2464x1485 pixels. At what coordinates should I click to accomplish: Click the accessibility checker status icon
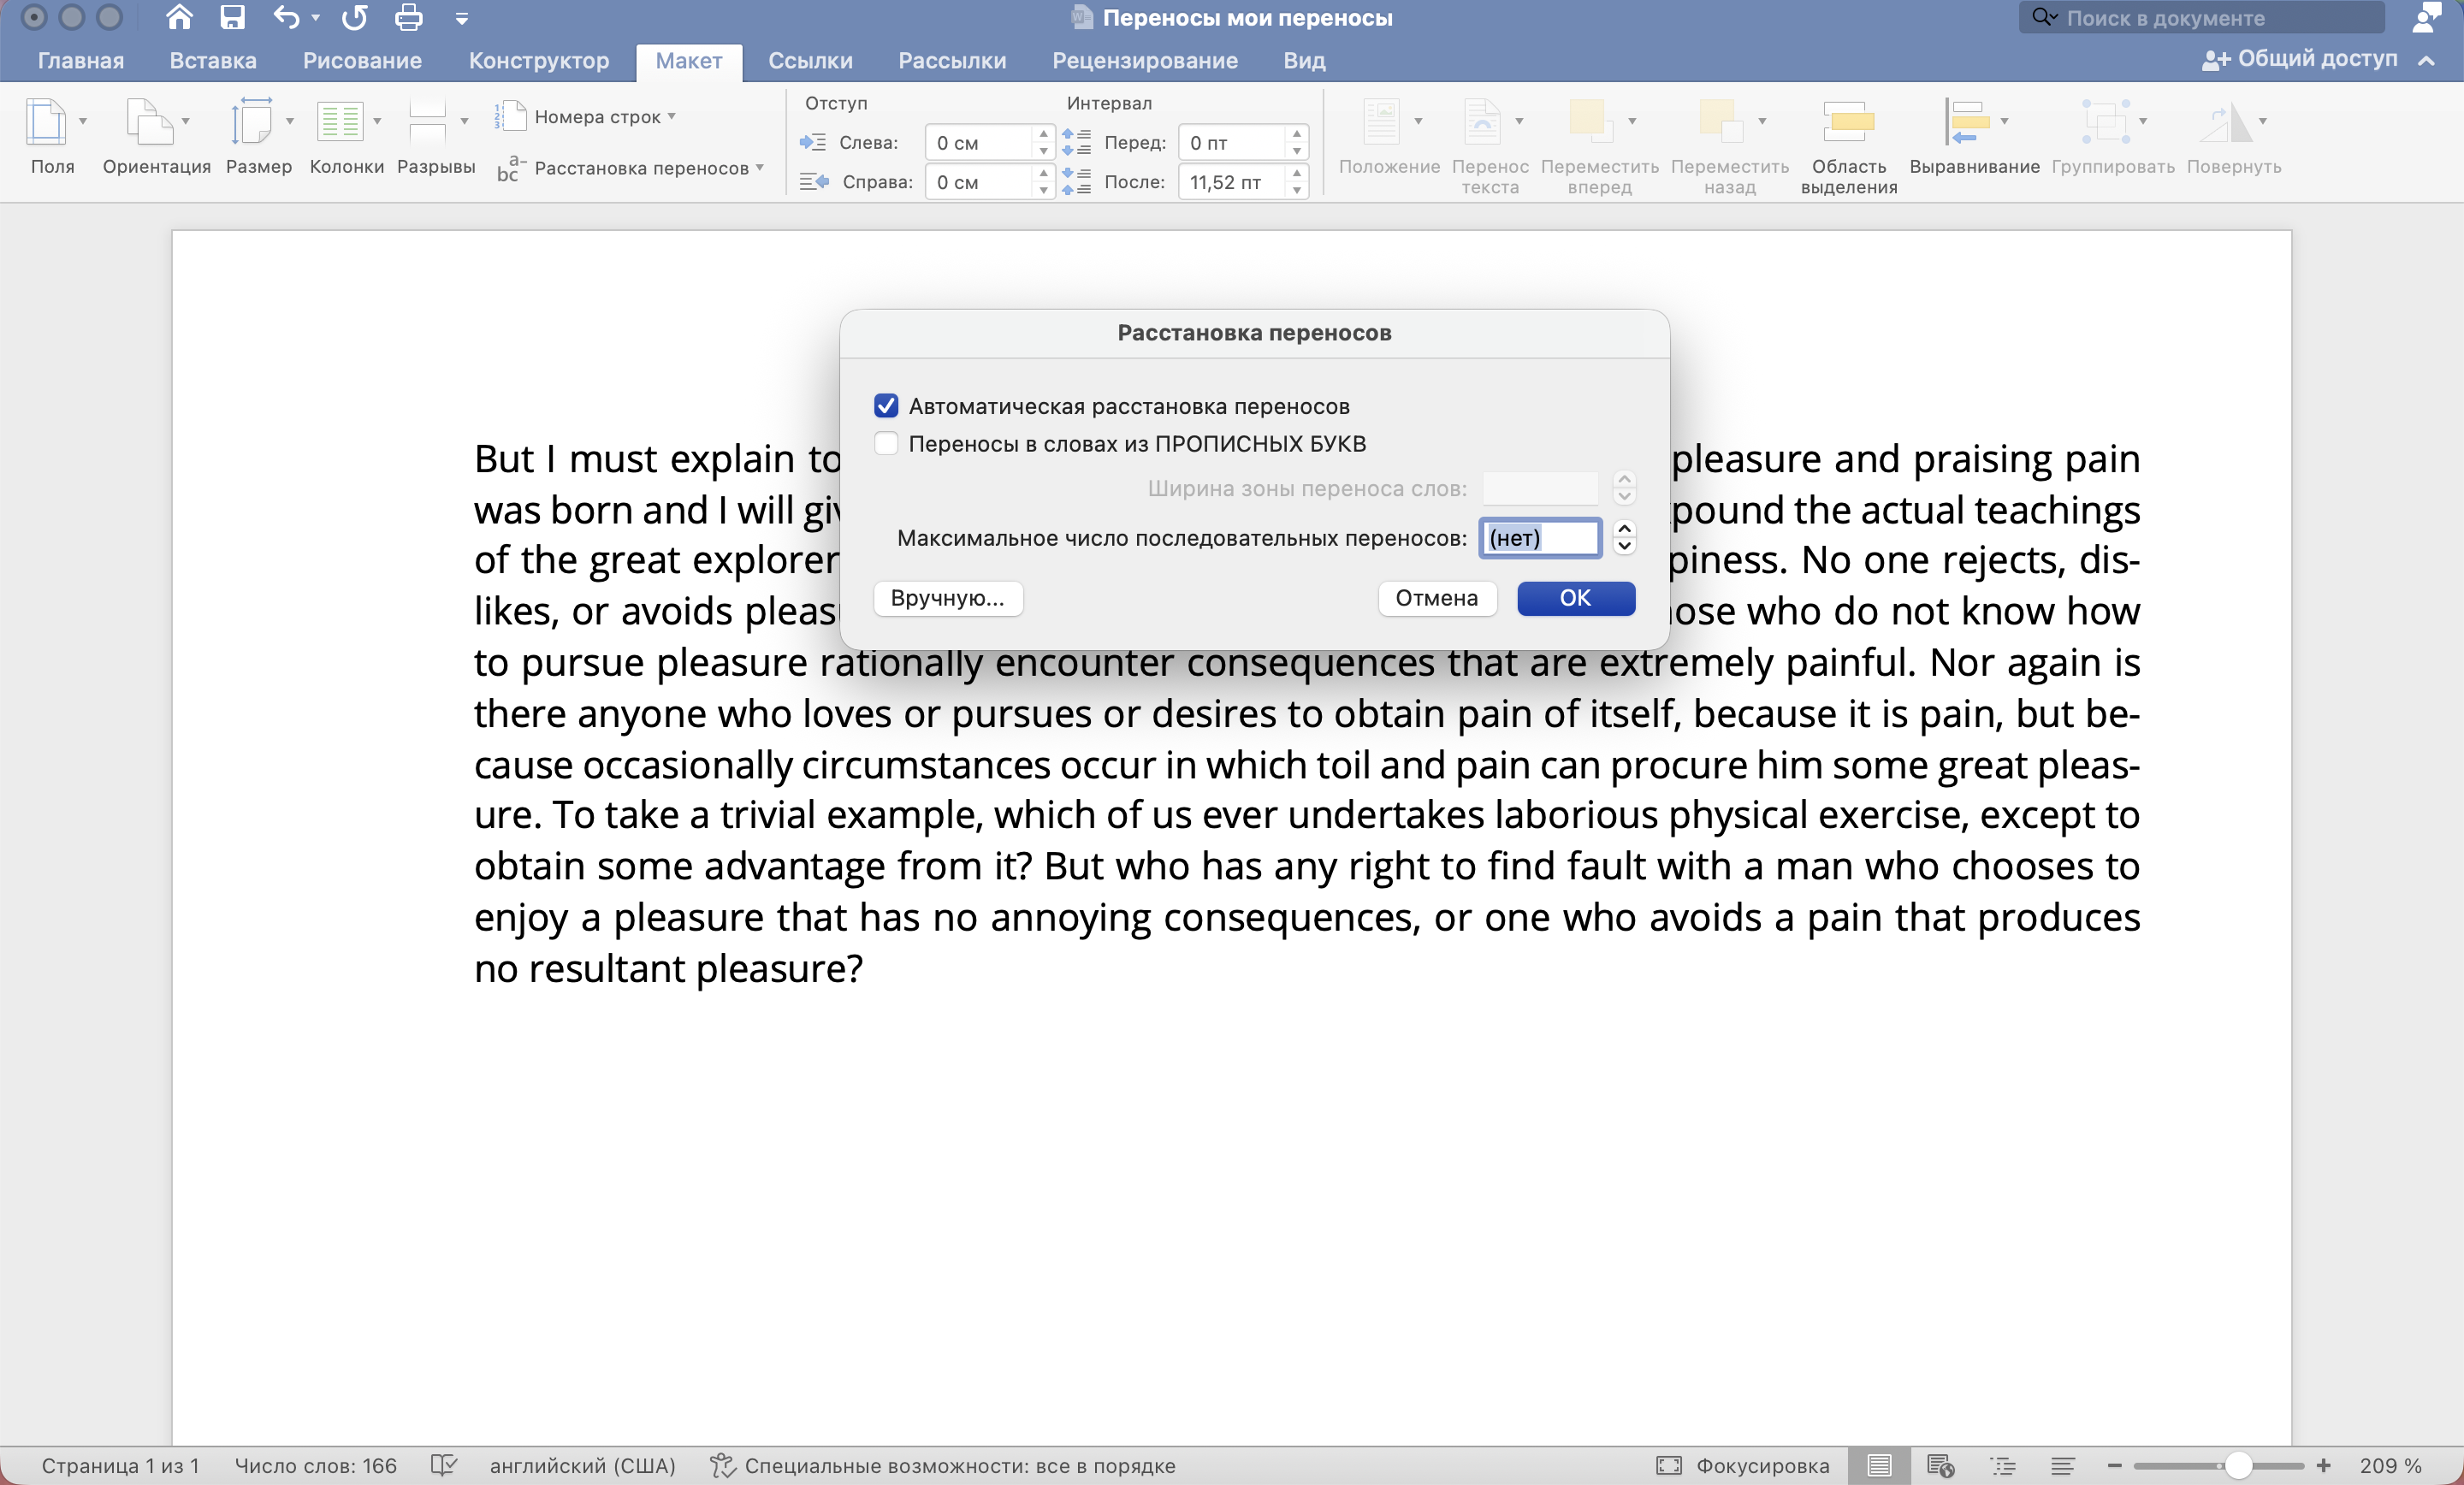(x=722, y=1465)
